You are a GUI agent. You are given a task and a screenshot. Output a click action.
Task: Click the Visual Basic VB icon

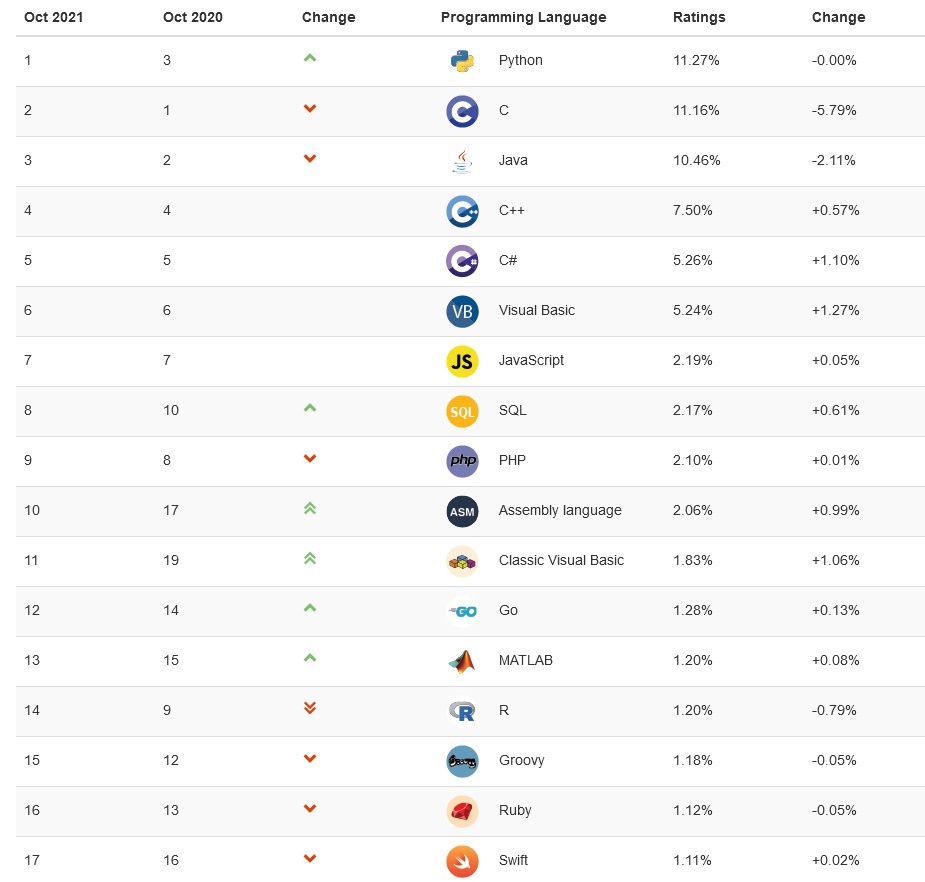[462, 312]
